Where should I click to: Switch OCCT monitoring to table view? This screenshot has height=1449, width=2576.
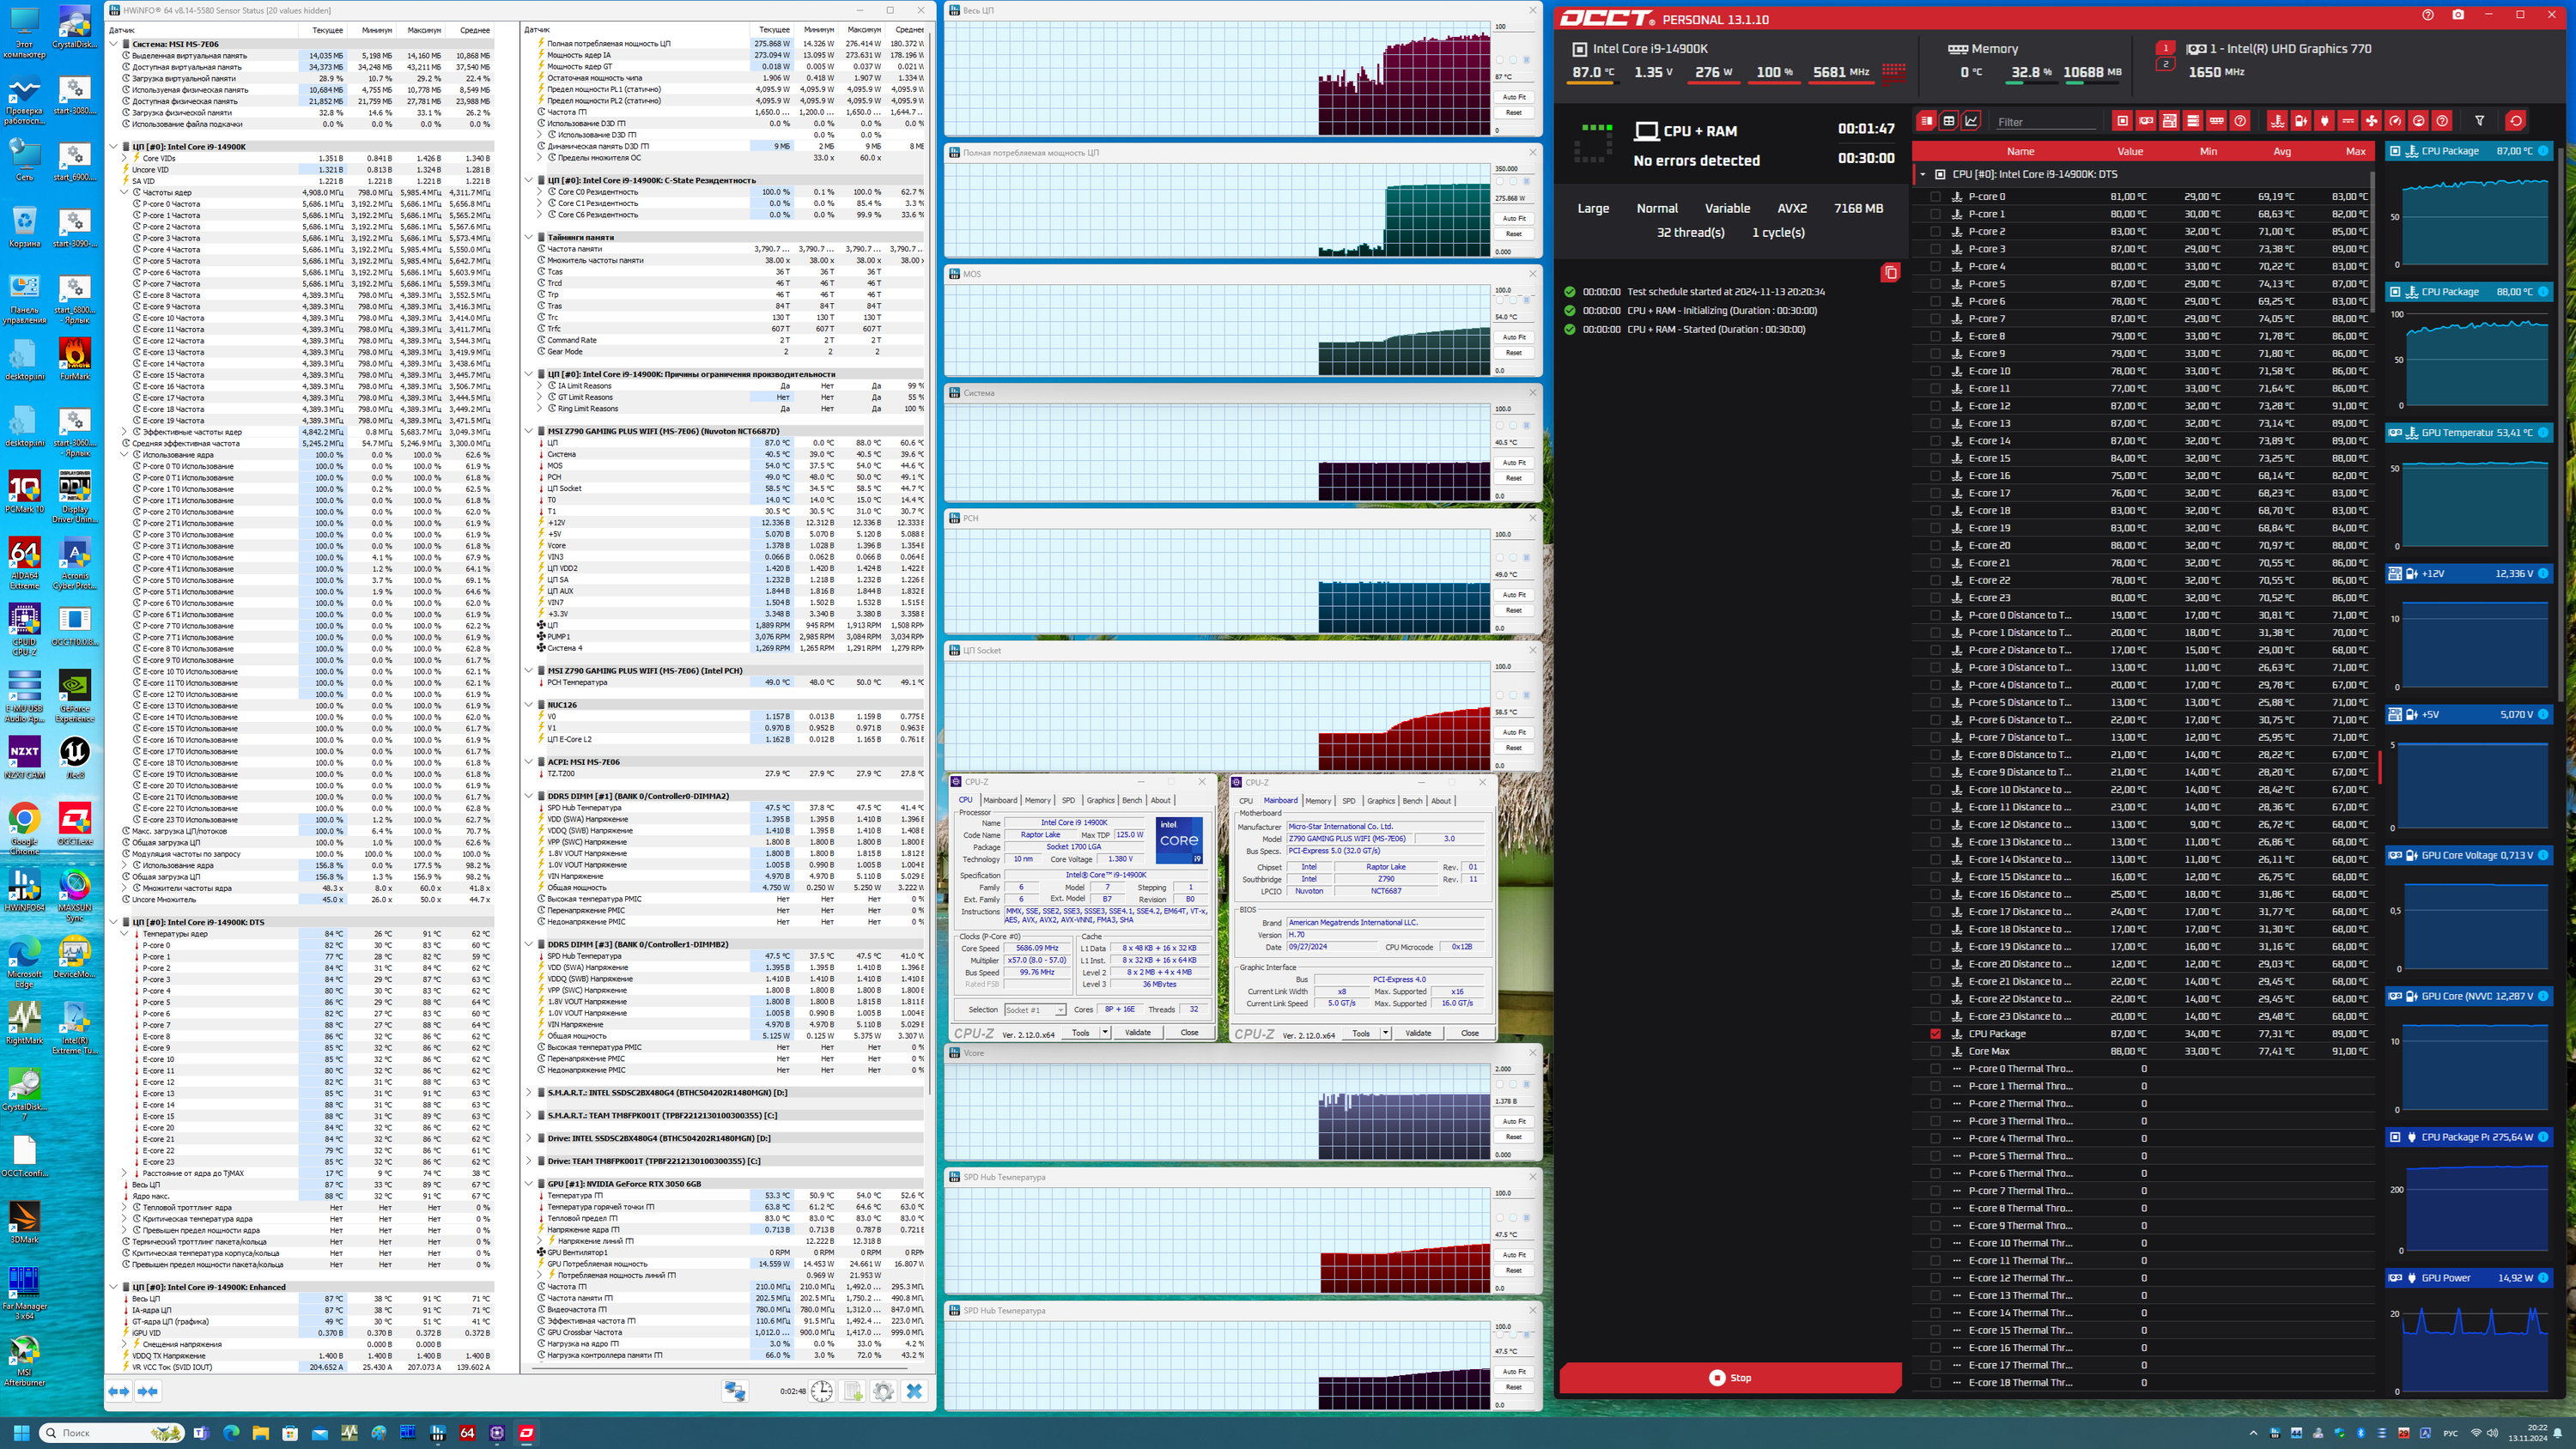tap(1948, 121)
